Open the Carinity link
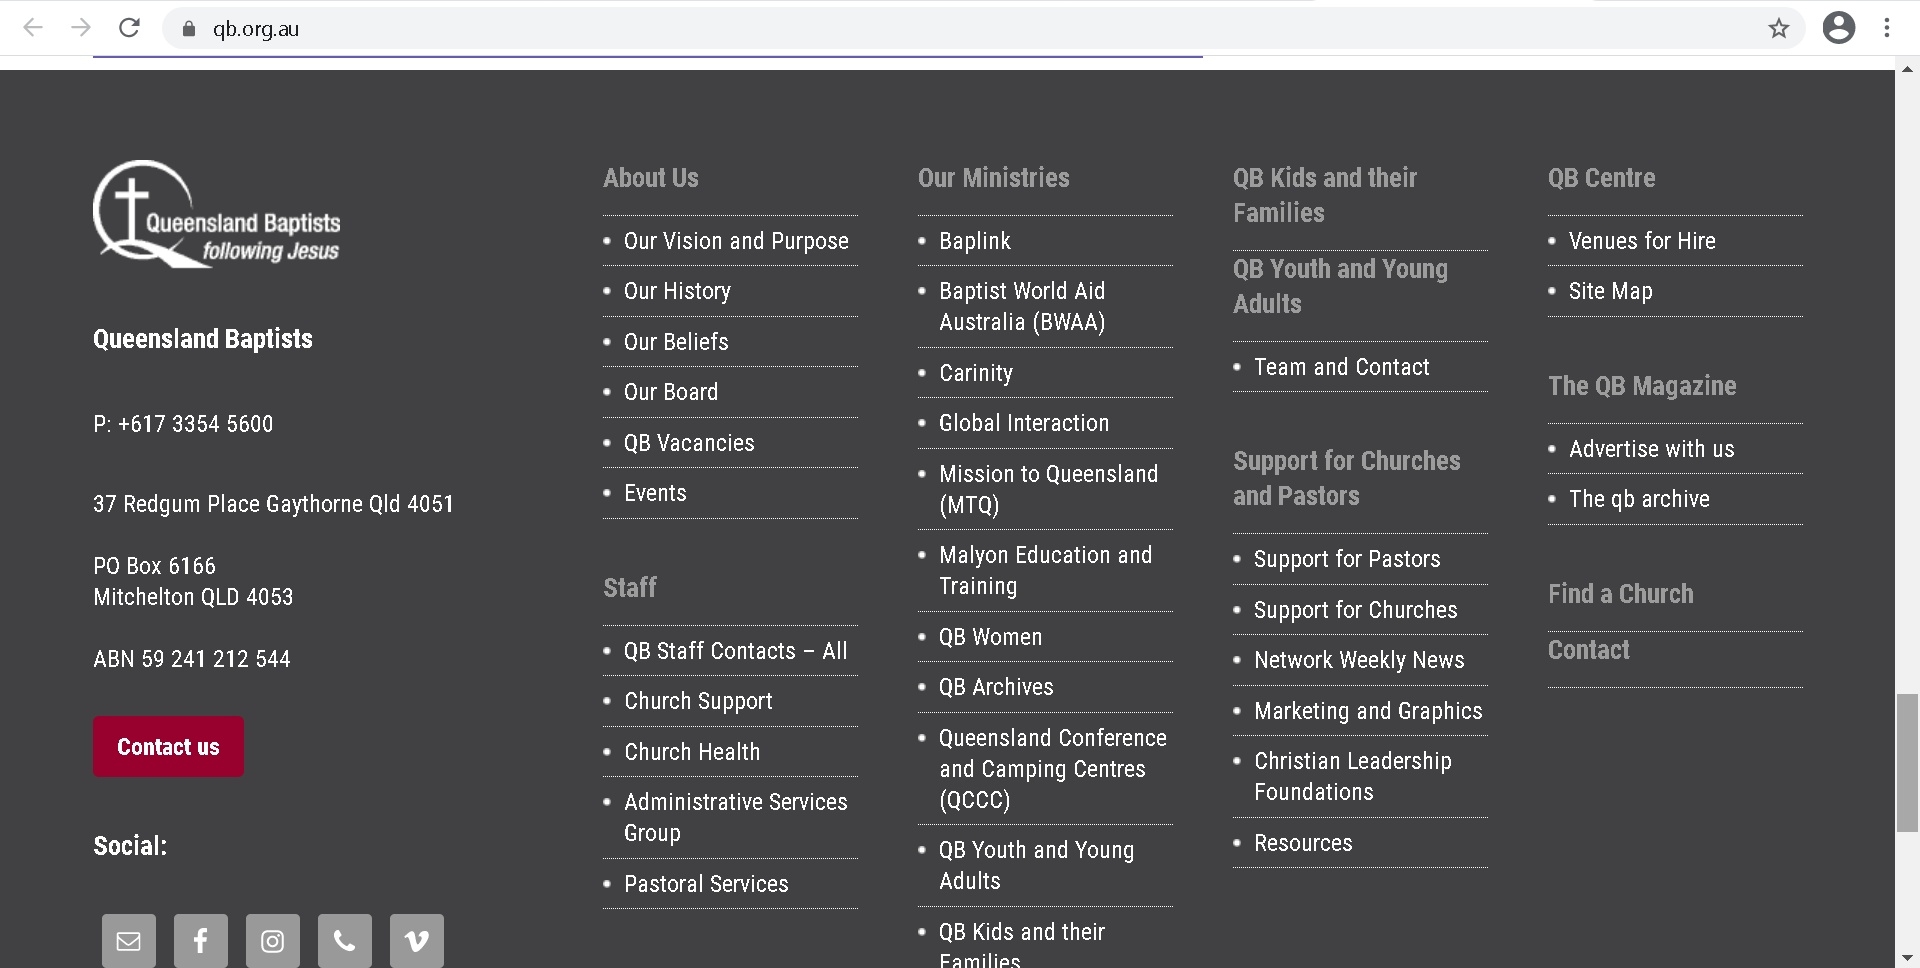1920x968 pixels. pyautogui.click(x=976, y=373)
